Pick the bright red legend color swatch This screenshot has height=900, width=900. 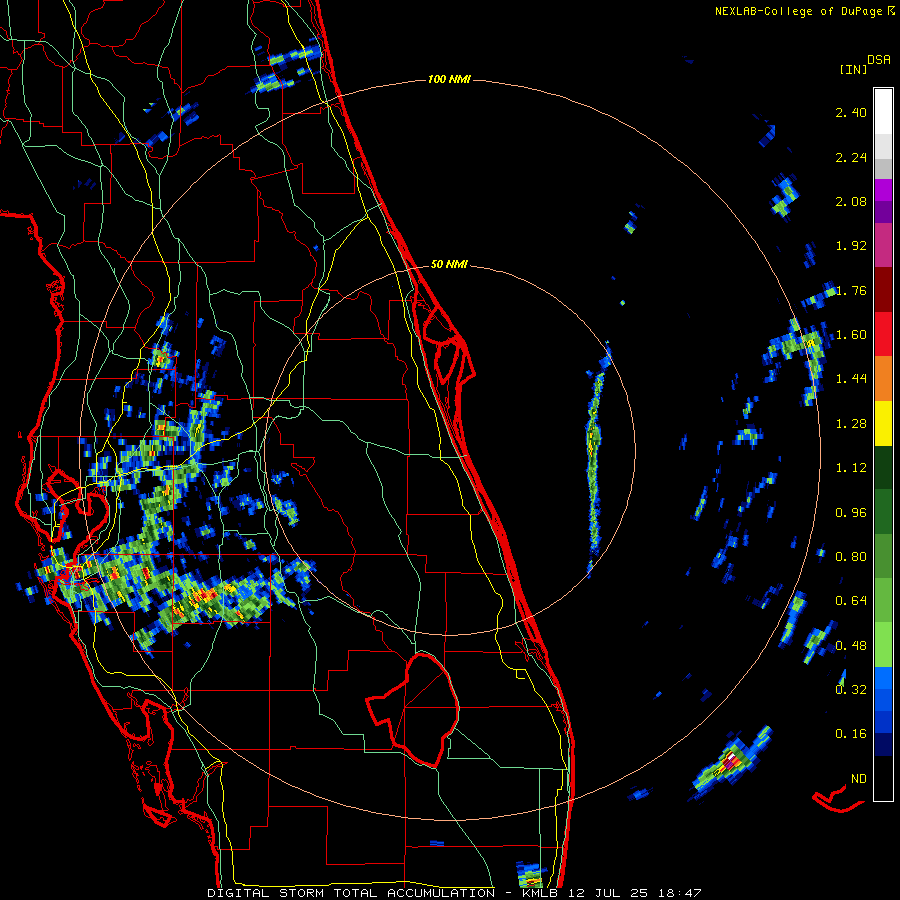pyautogui.click(x=883, y=335)
